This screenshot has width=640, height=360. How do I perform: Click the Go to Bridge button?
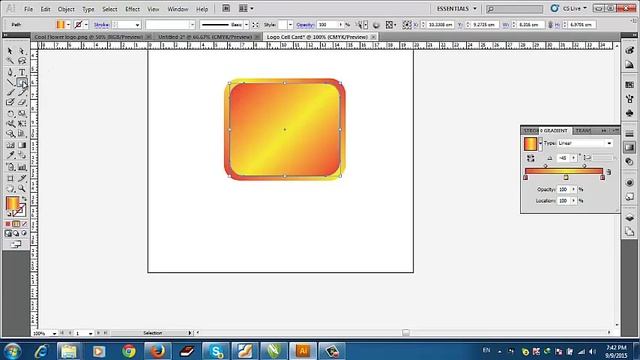[x=226, y=8]
